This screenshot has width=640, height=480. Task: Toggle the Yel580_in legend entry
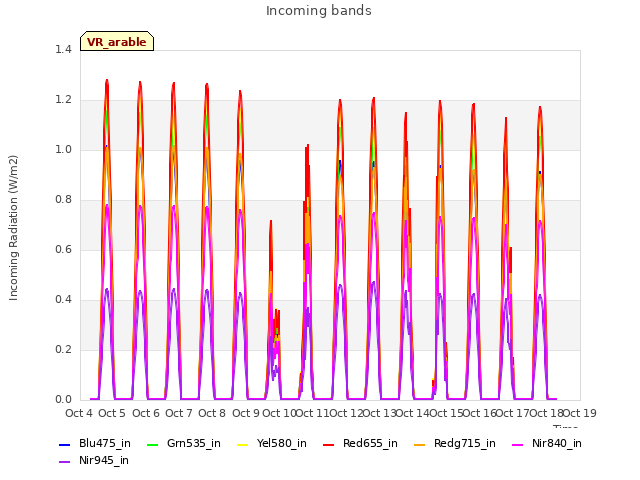click(x=272, y=443)
